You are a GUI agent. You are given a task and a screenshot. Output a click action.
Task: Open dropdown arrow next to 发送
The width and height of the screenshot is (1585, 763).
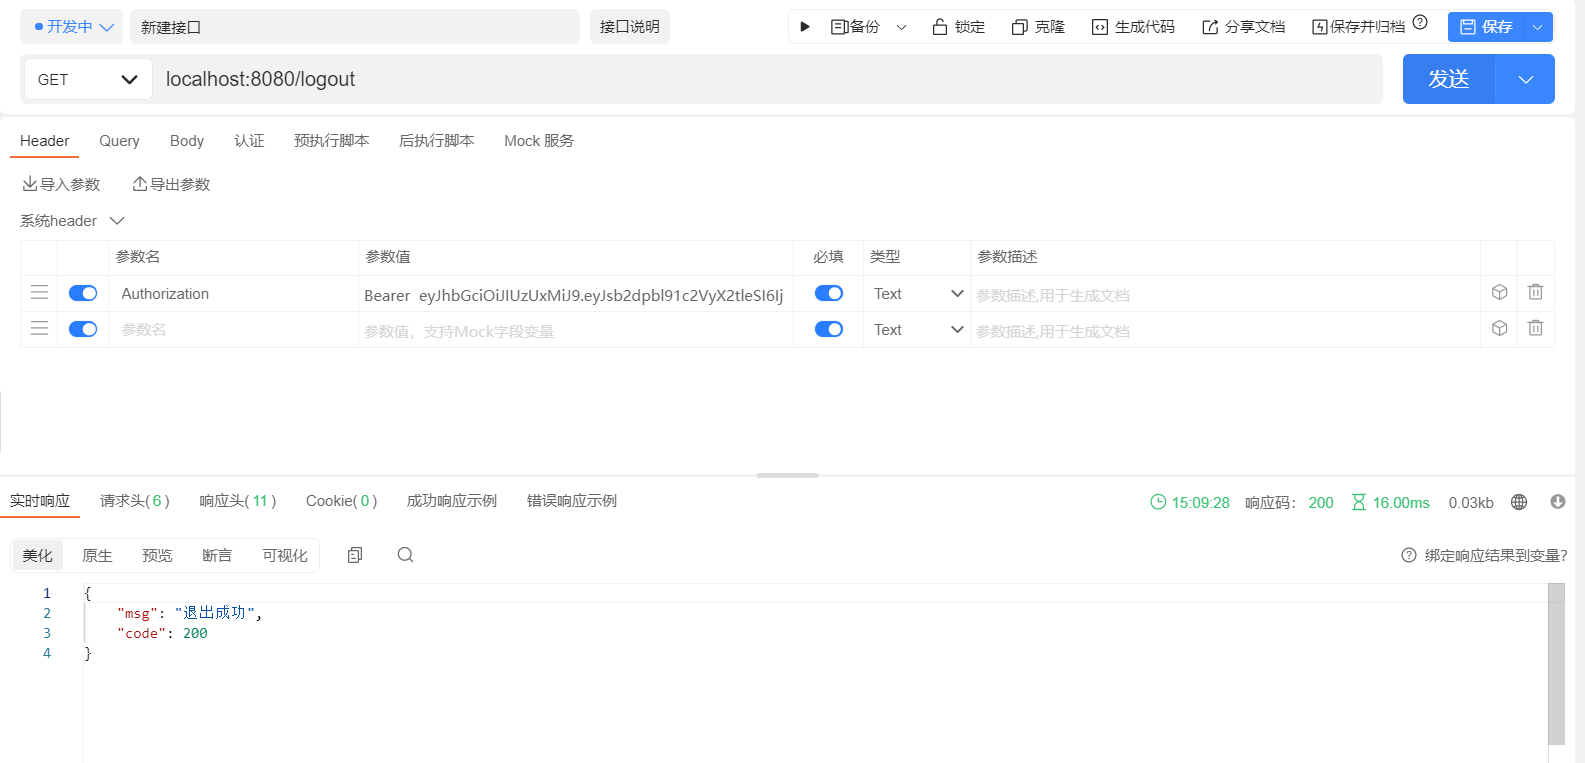(x=1525, y=79)
